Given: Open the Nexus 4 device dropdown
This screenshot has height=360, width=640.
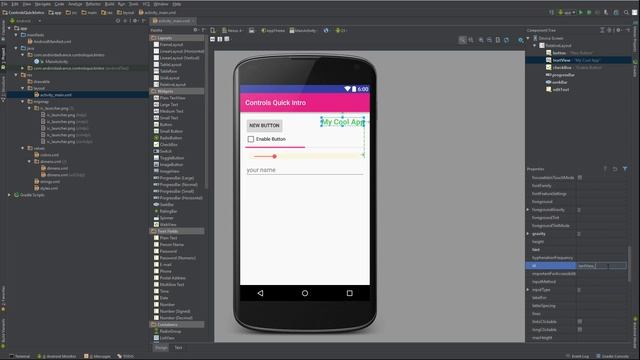Looking at the screenshot, I should (232, 30).
